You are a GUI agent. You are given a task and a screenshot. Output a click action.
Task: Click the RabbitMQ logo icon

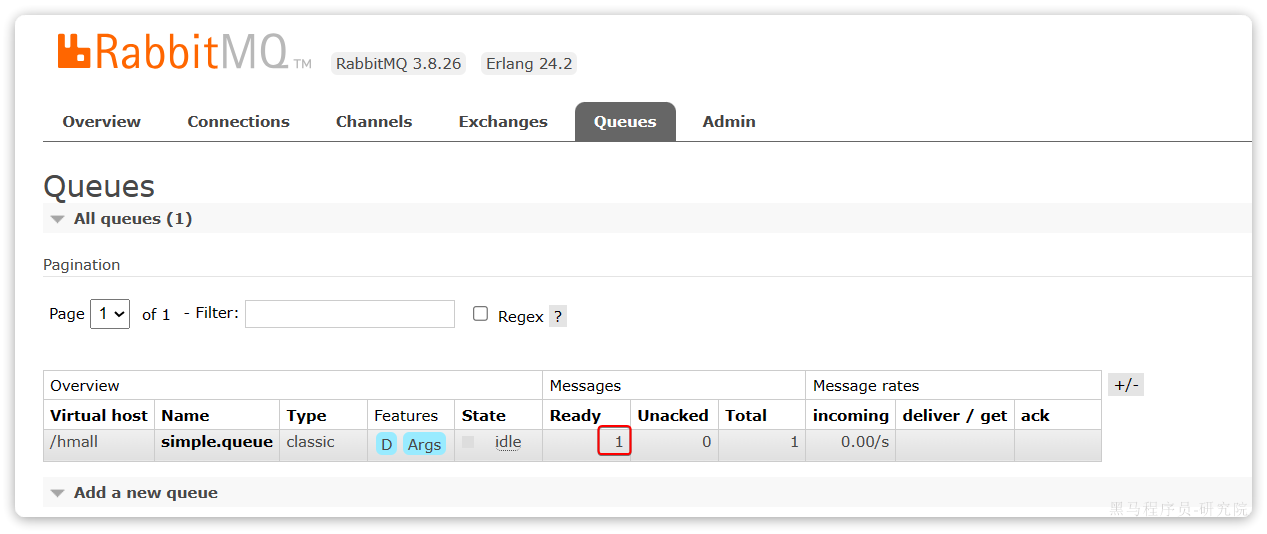[x=75, y=51]
